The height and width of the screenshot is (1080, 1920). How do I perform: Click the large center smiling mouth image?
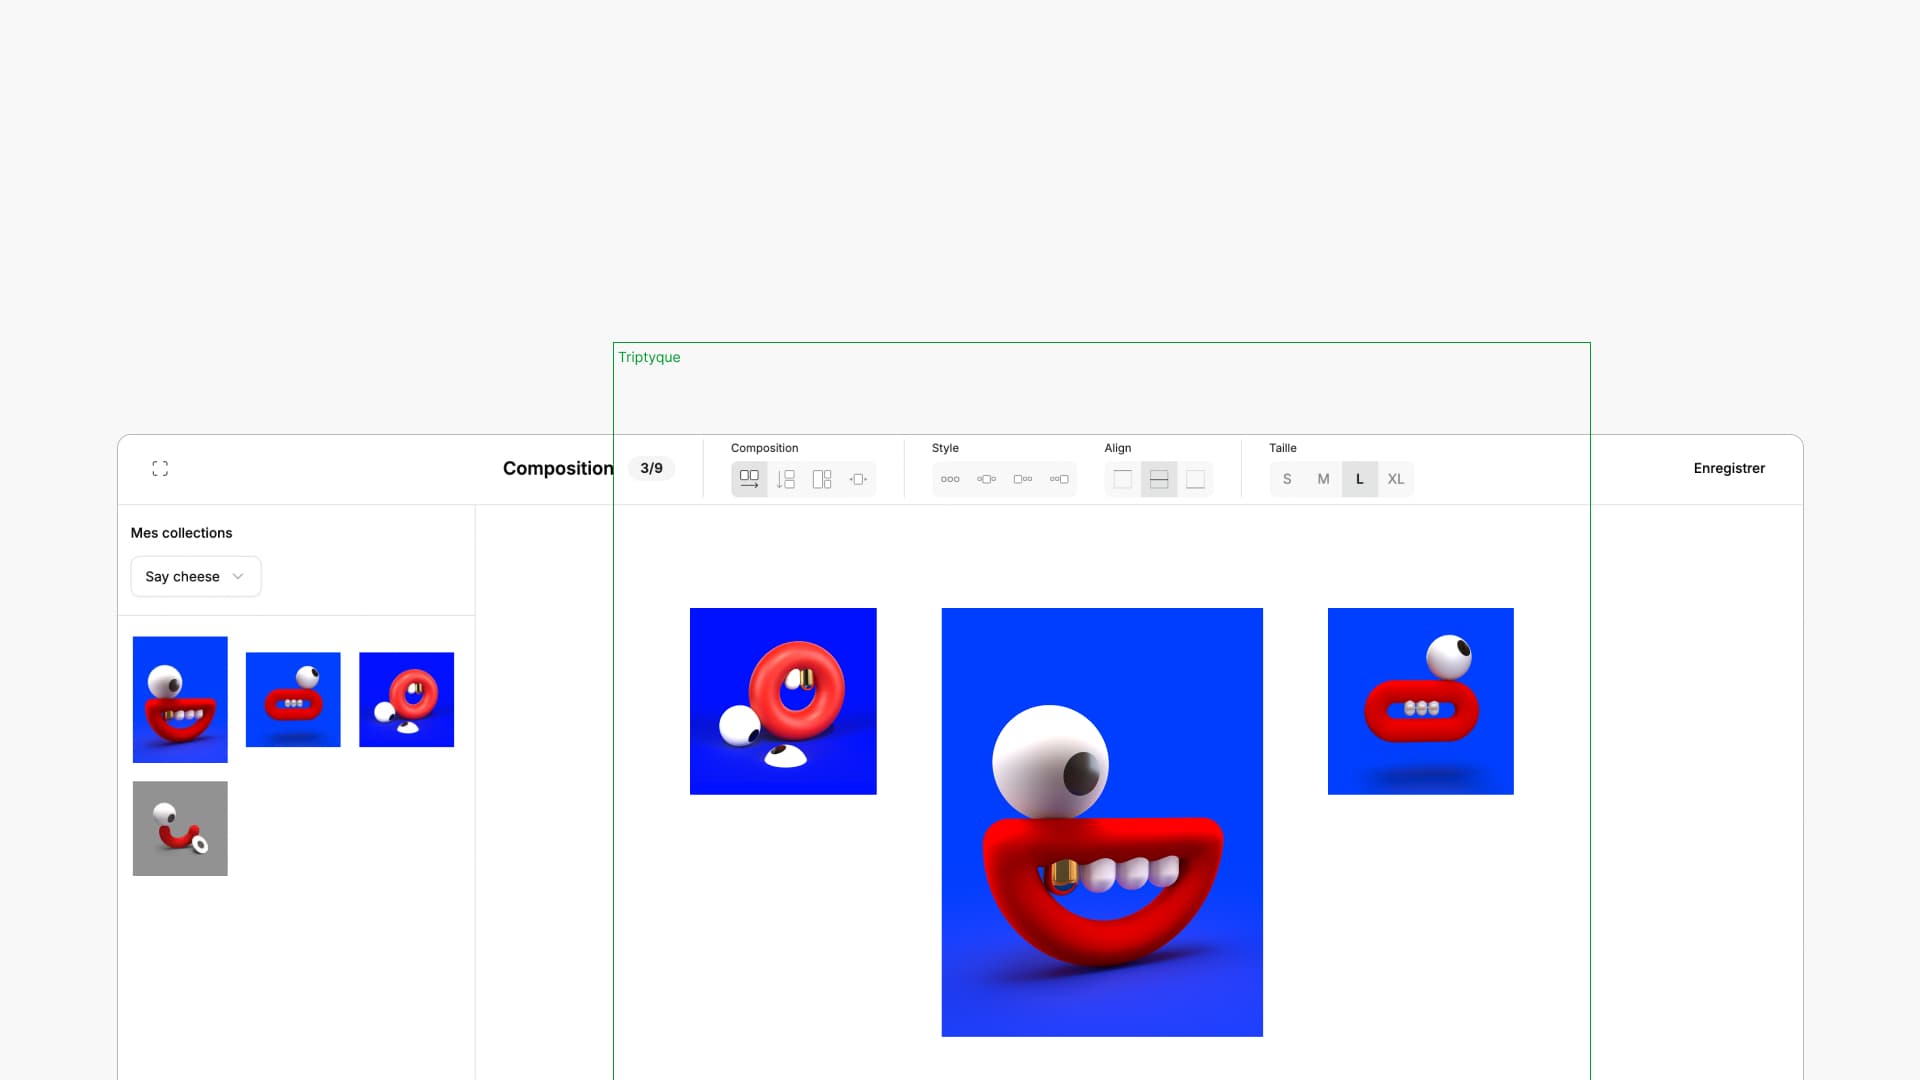coord(1102,822)
